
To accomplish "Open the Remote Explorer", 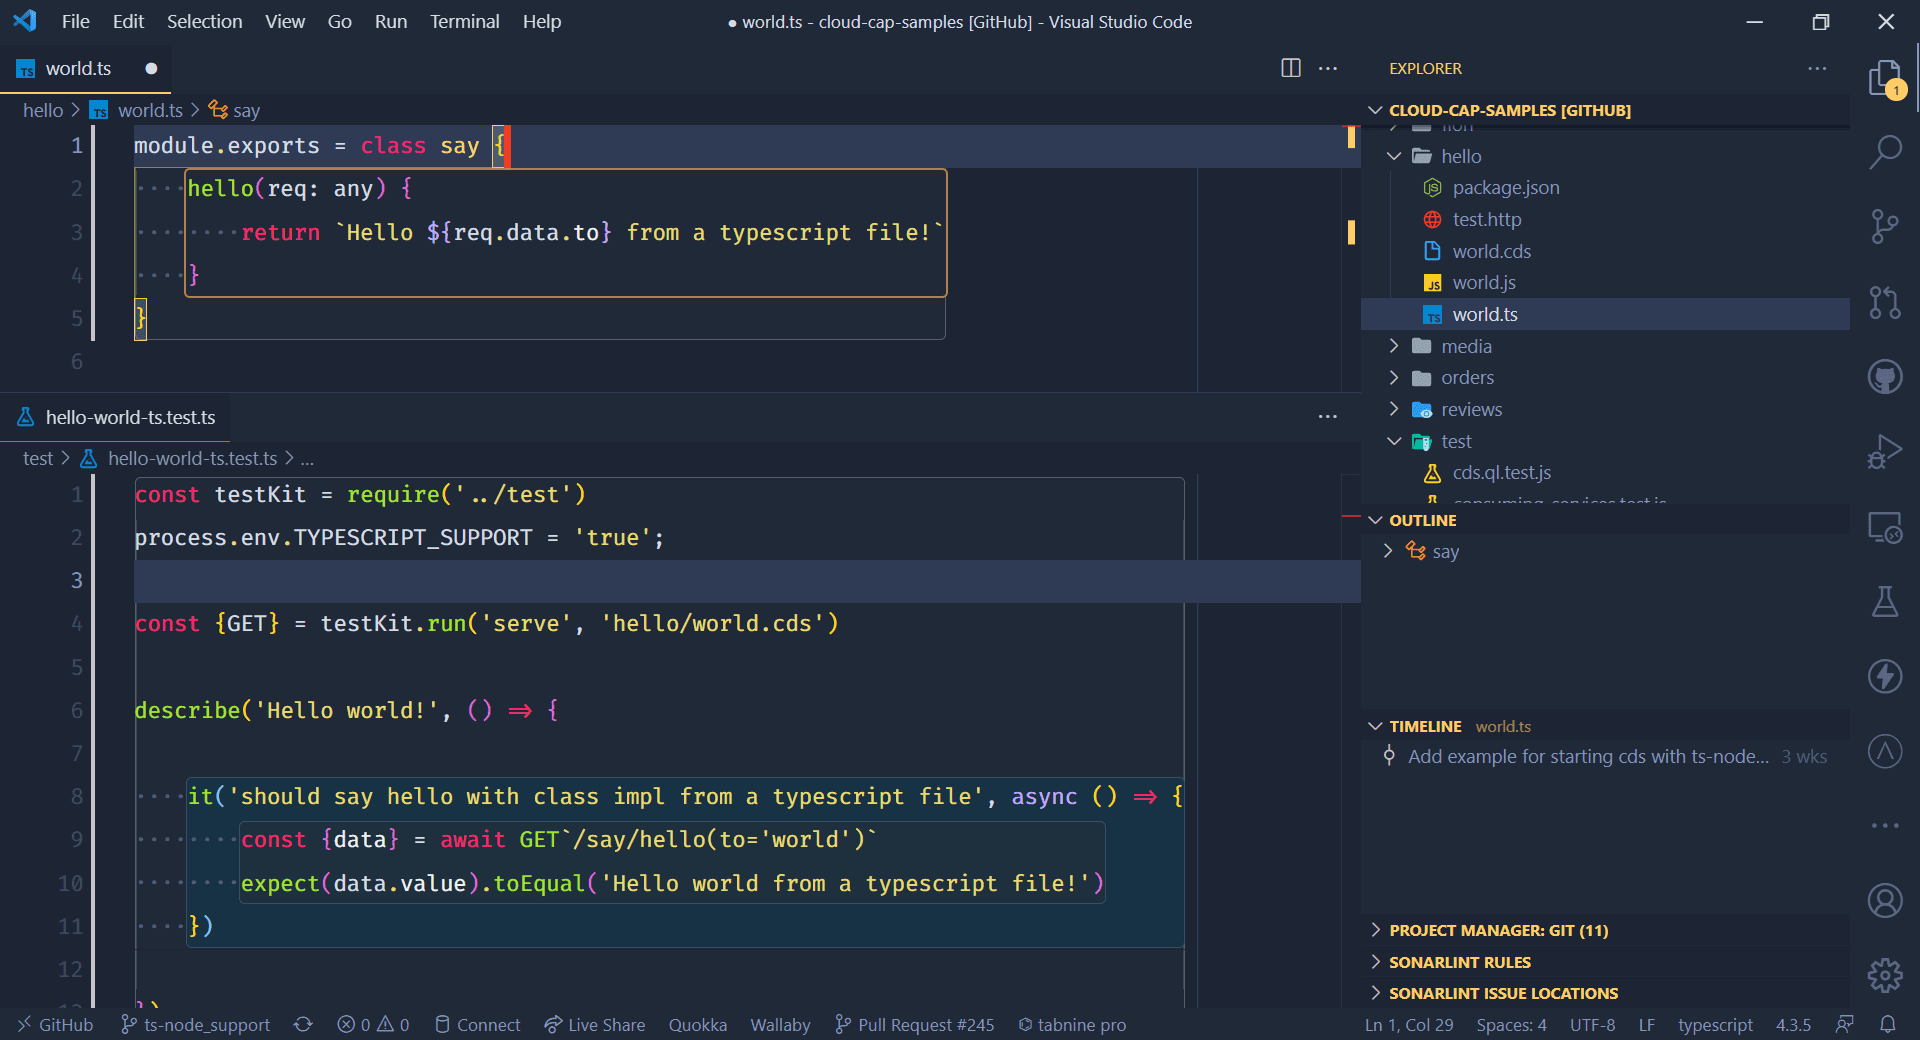I will (x=1885, y=528).
